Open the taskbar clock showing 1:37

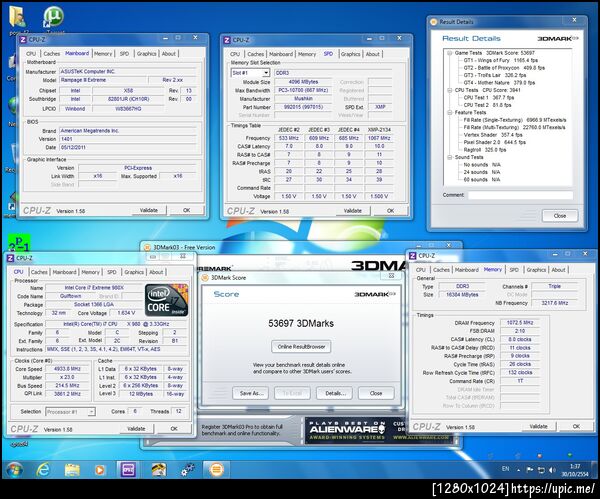click(x=575, y=470)
